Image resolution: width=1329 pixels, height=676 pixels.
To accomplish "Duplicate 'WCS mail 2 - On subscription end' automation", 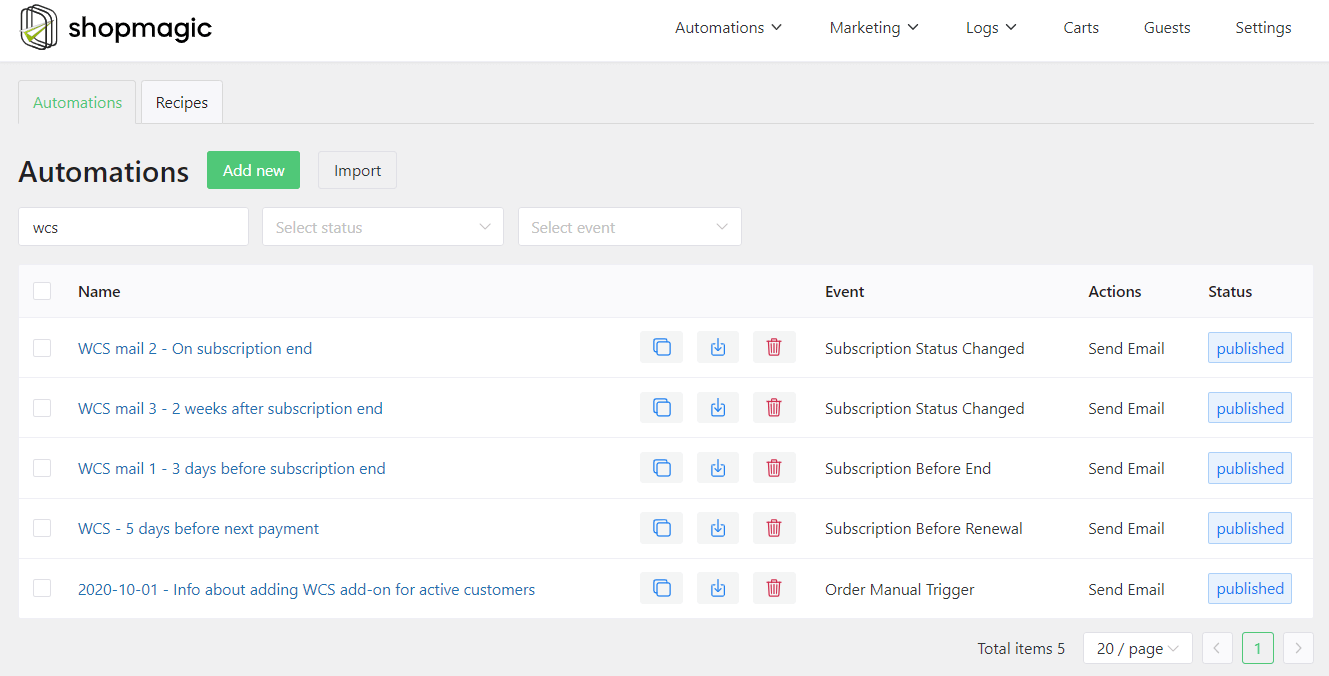I will (661, 348).
